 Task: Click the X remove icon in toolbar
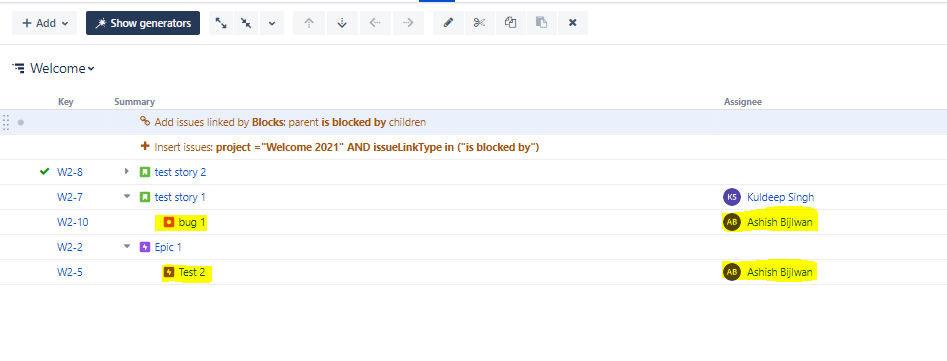click(x=573, y=23)
